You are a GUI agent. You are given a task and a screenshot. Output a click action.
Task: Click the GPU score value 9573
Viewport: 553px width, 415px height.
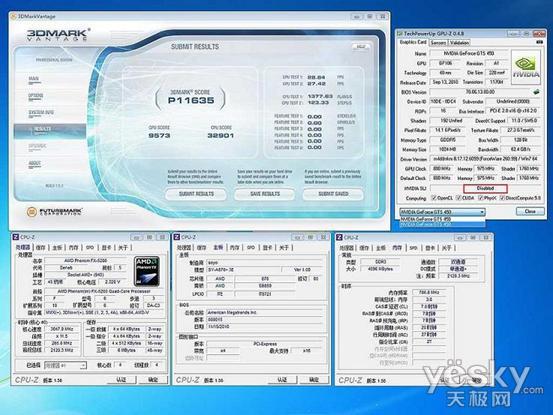(x=159, y=135)
